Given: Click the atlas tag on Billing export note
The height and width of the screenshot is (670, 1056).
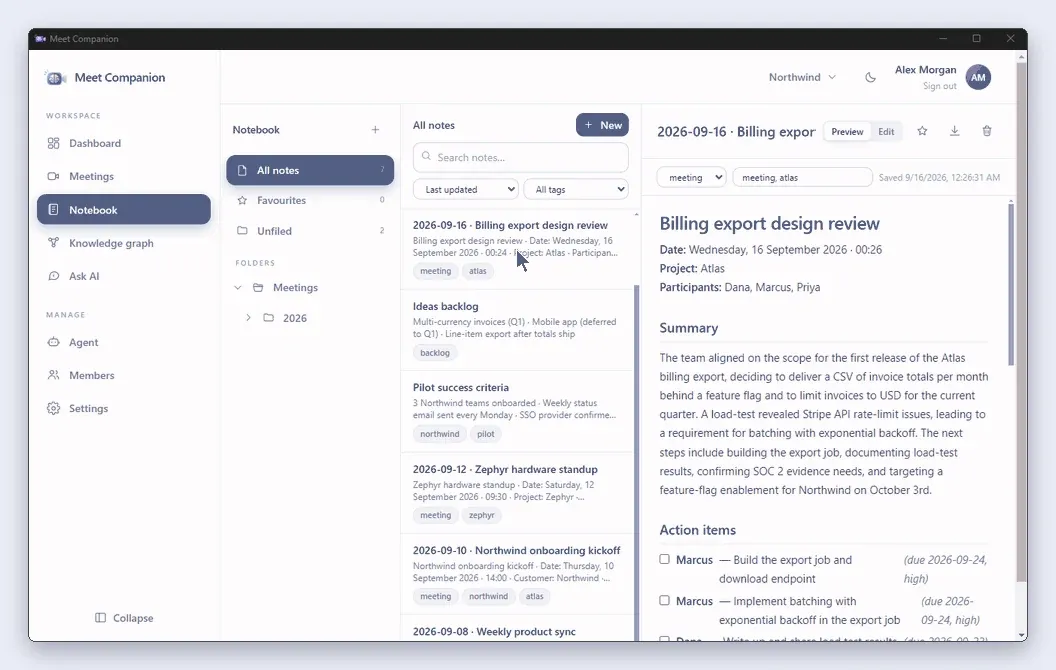Looking at the screenshot, I should tap(477, 271).
